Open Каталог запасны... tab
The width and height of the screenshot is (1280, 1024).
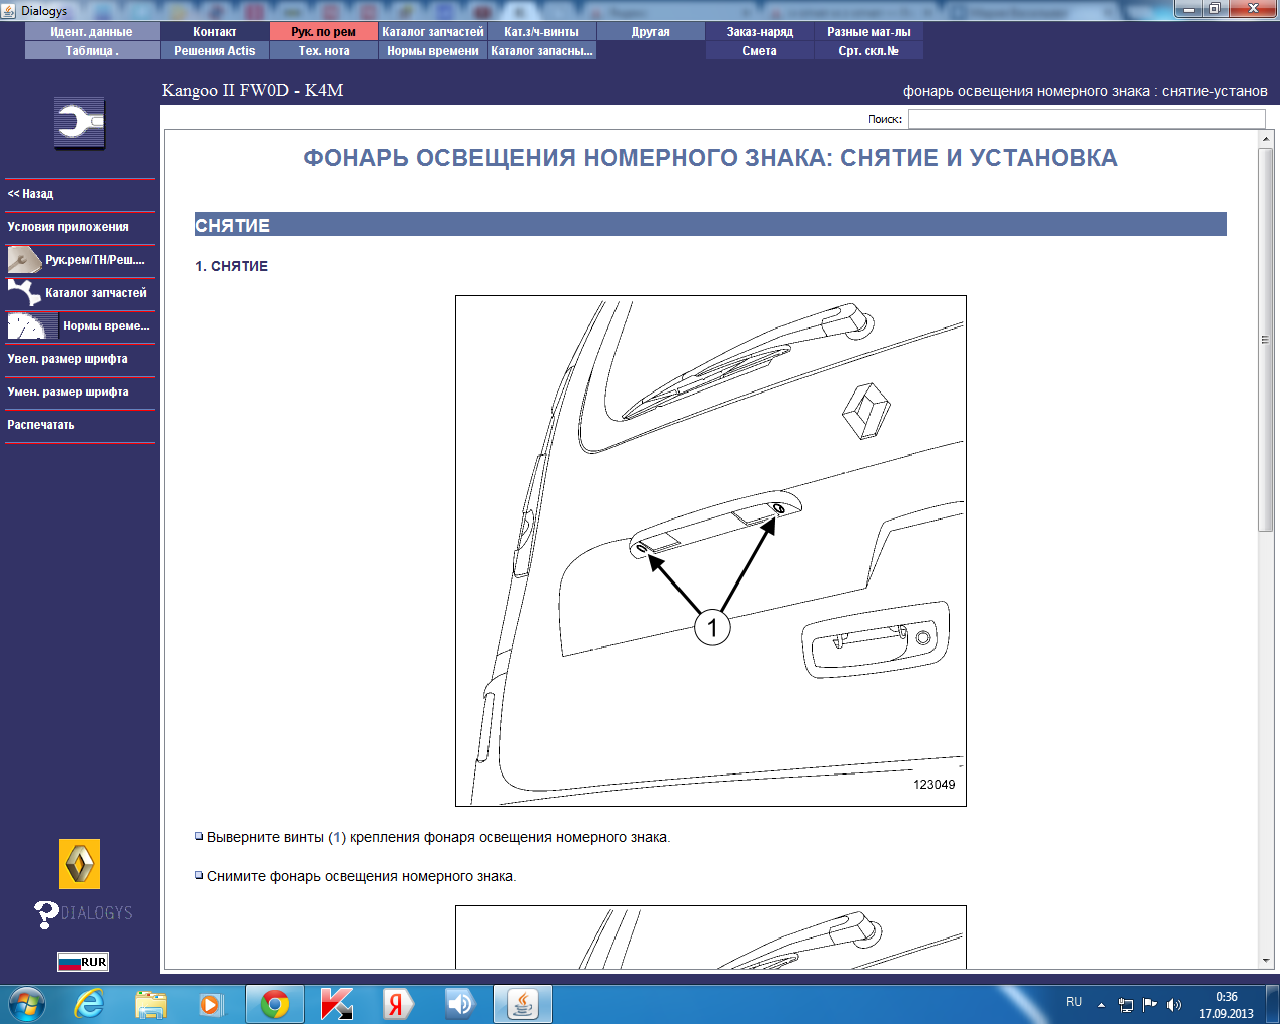click(x=542, y=51)
